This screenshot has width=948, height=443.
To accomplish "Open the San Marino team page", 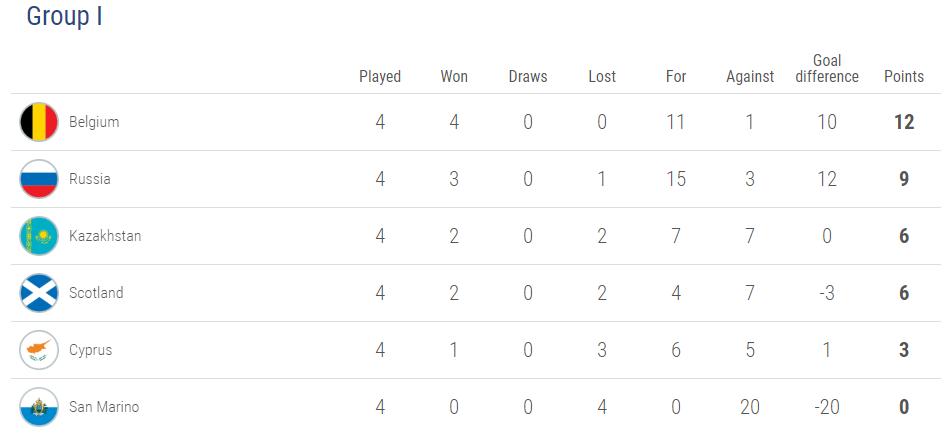I will [x=104, y=407].
